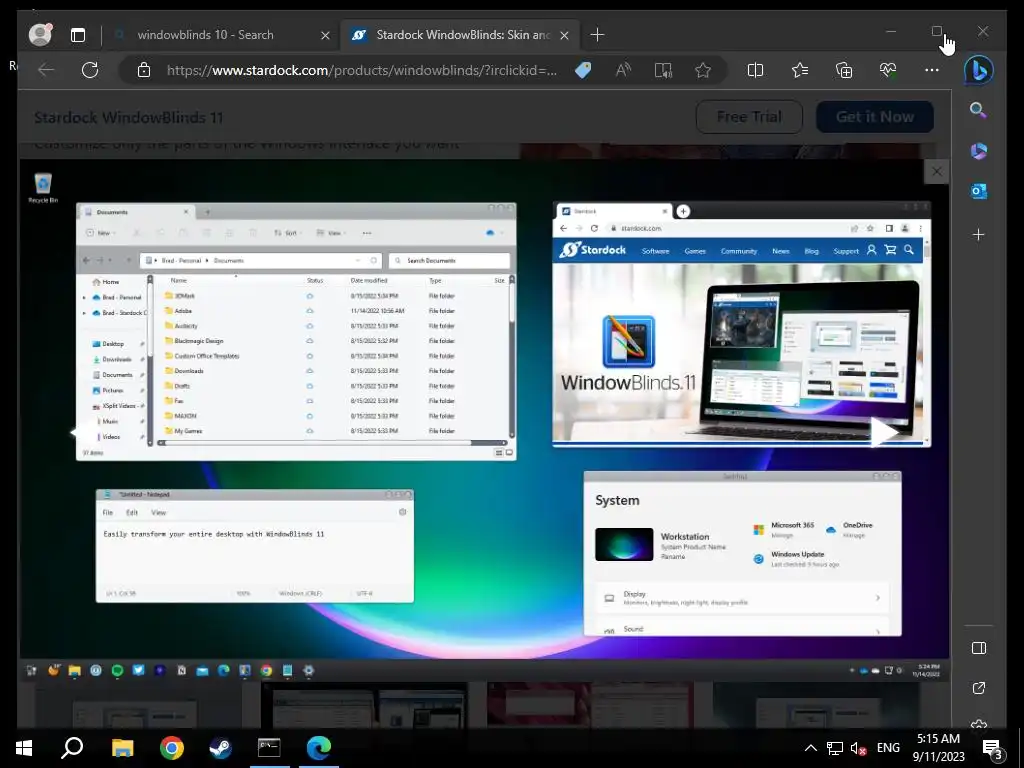
Task: Open the Bing Chat sidebar button
Action: pyautogui.click(x=978, y=71)
